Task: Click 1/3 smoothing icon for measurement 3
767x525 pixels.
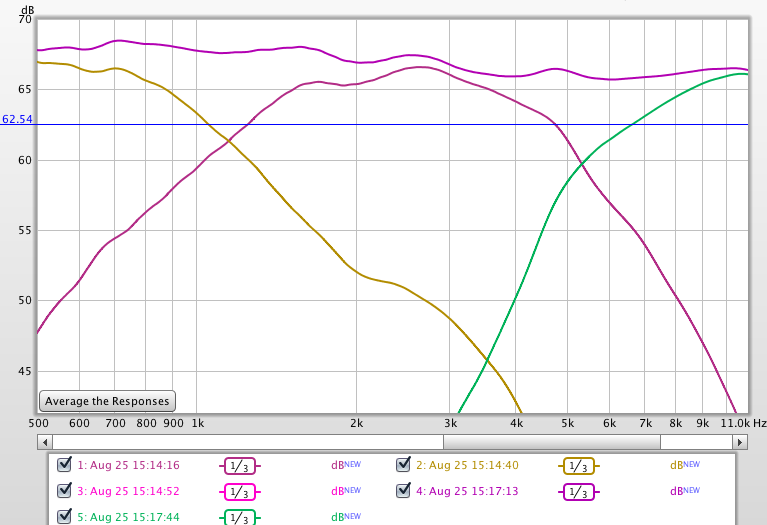Action: point(239,491)
